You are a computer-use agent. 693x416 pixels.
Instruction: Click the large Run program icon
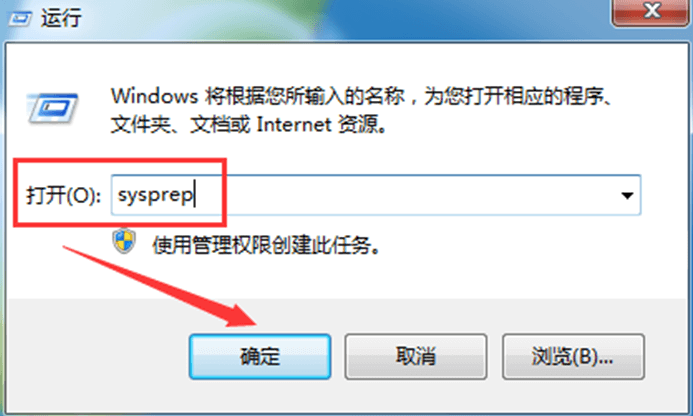[x=53, y=108]
